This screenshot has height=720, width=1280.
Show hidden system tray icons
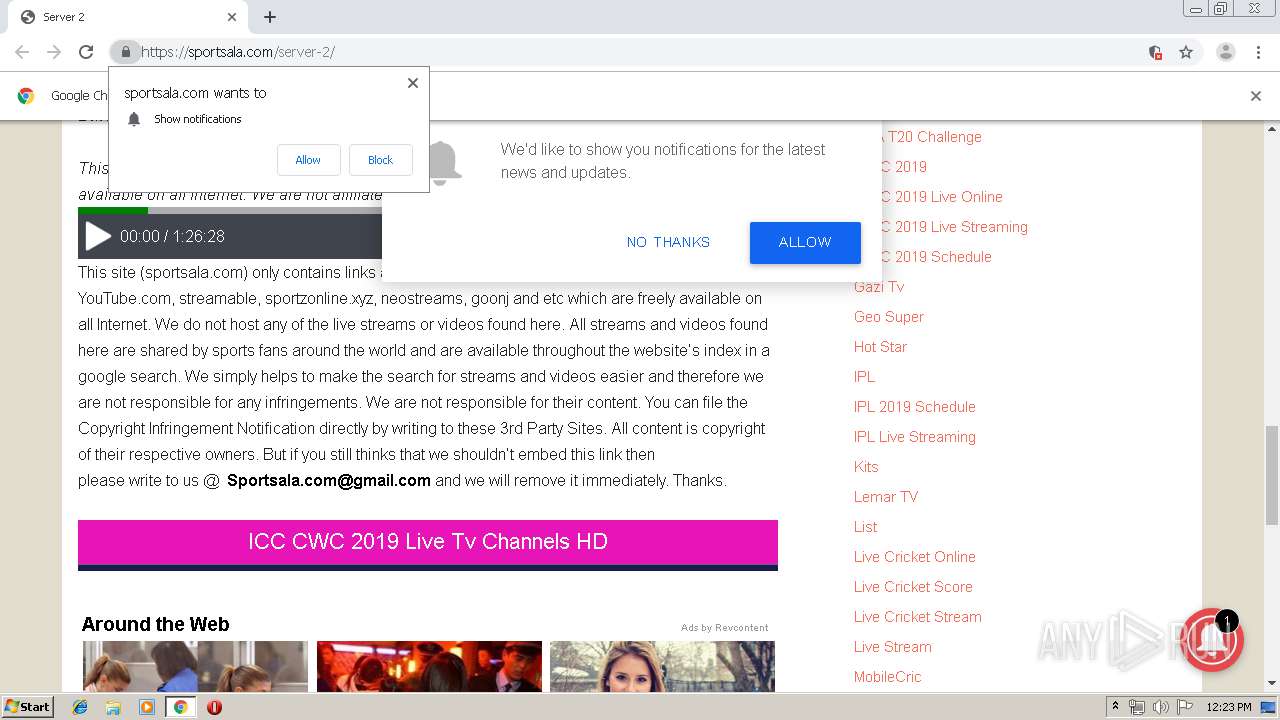[x=1115, y=707]
